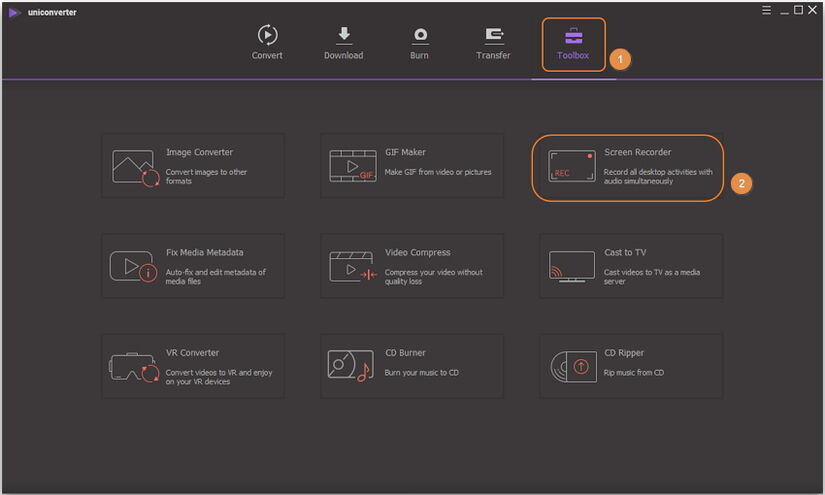The height and width of the screenshot is (495, 825).
Task: Click the Fix Media Metadata info icon
Action: 133,266
